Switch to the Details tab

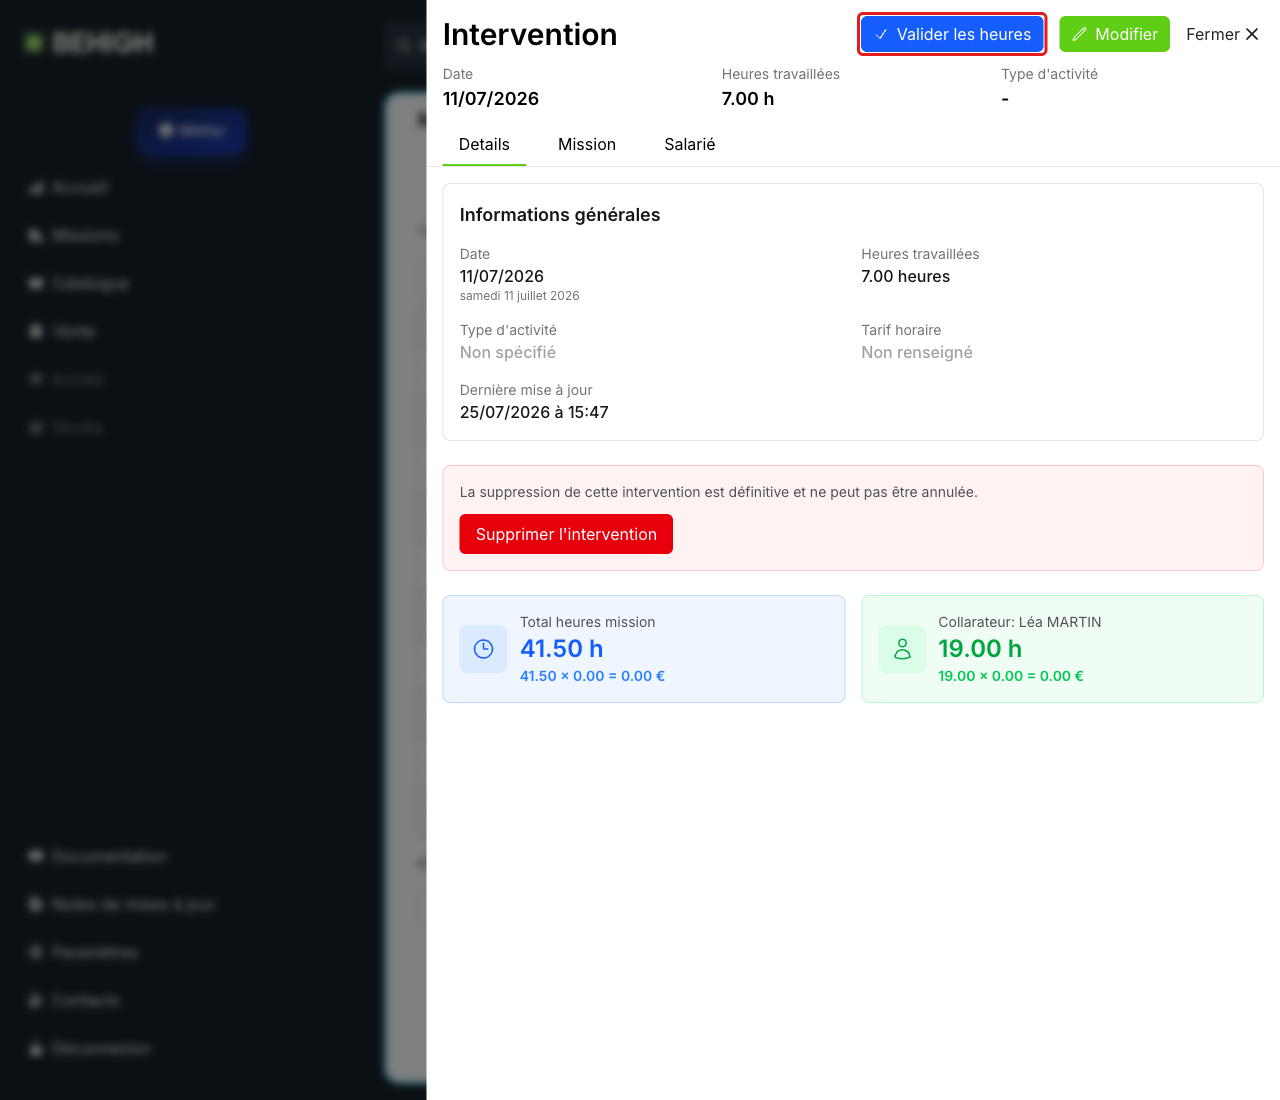point(484,144)
